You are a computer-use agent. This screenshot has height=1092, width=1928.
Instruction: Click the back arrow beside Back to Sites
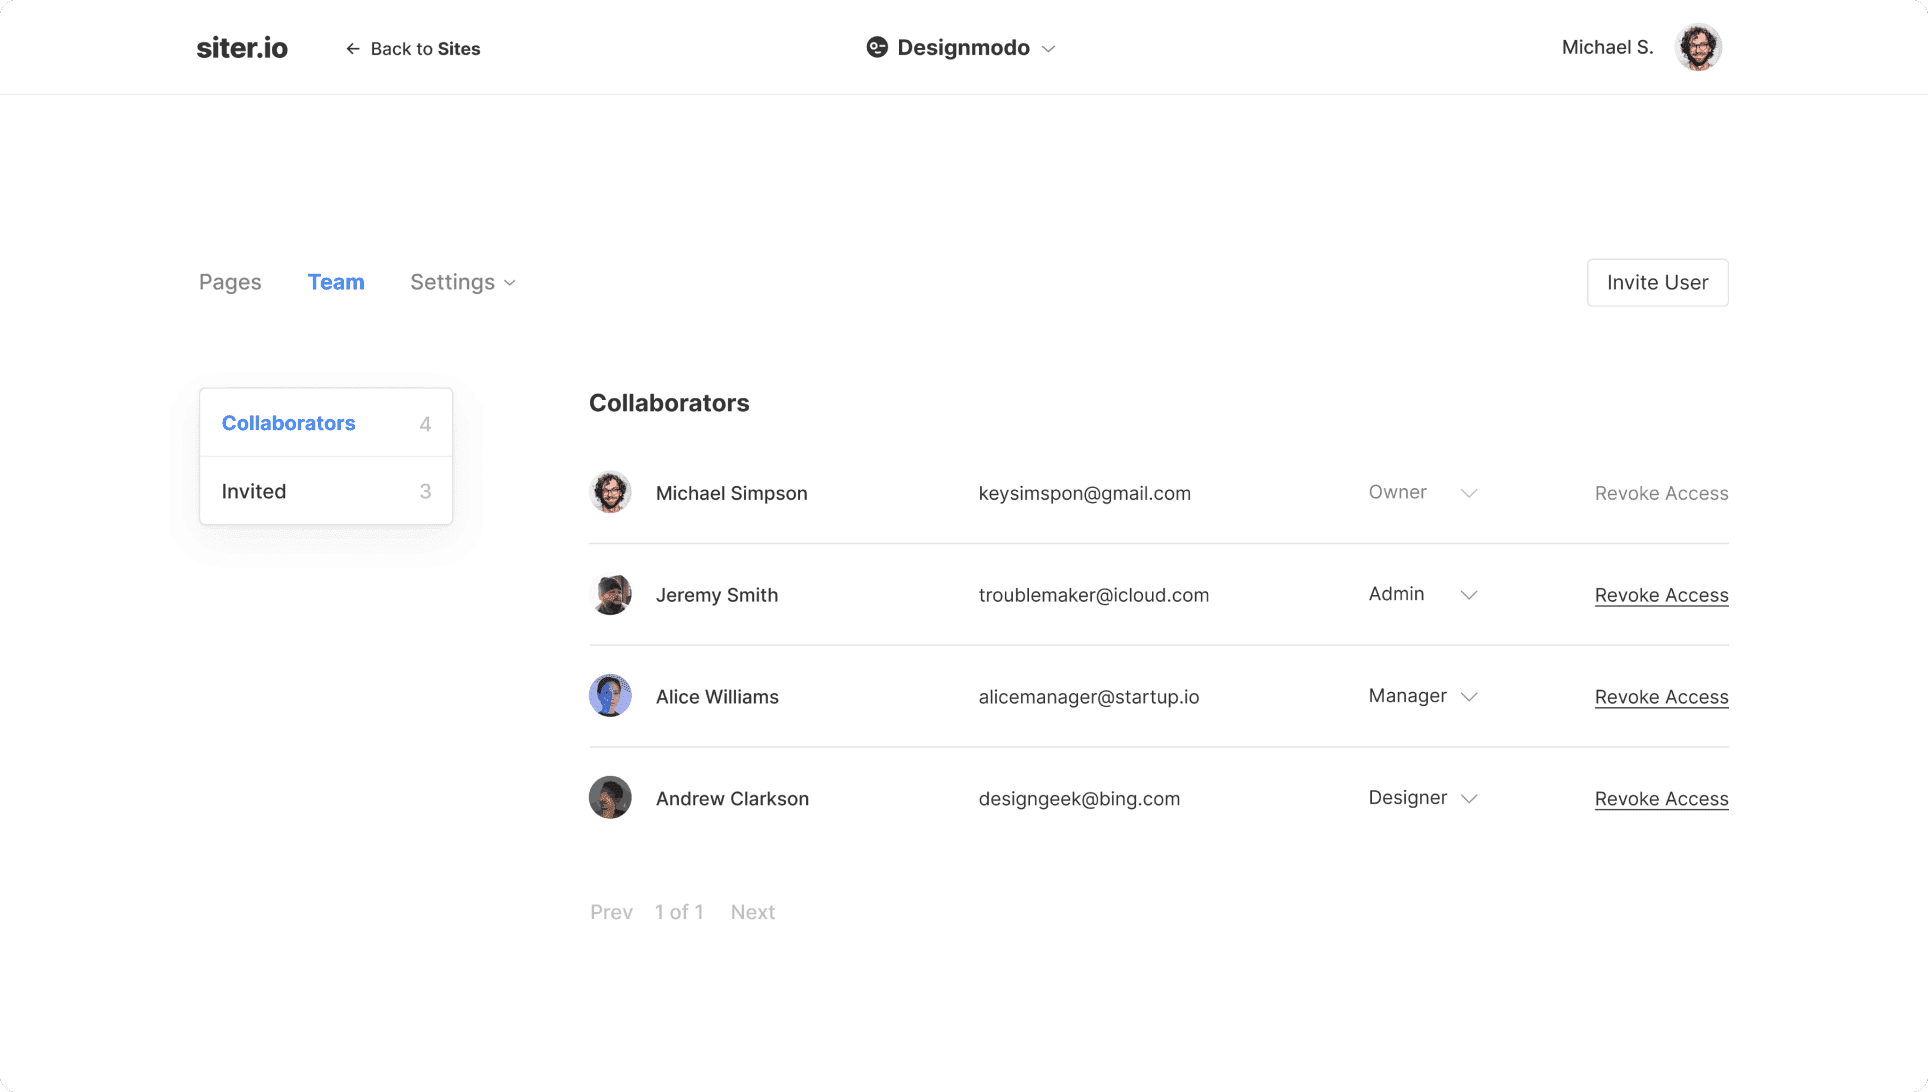pos(353,49)
